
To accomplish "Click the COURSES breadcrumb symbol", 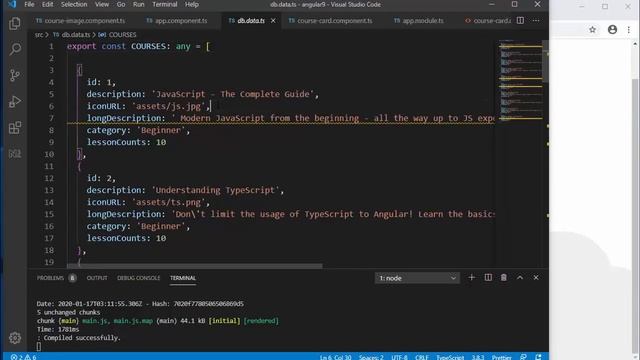I will [122, 35].
